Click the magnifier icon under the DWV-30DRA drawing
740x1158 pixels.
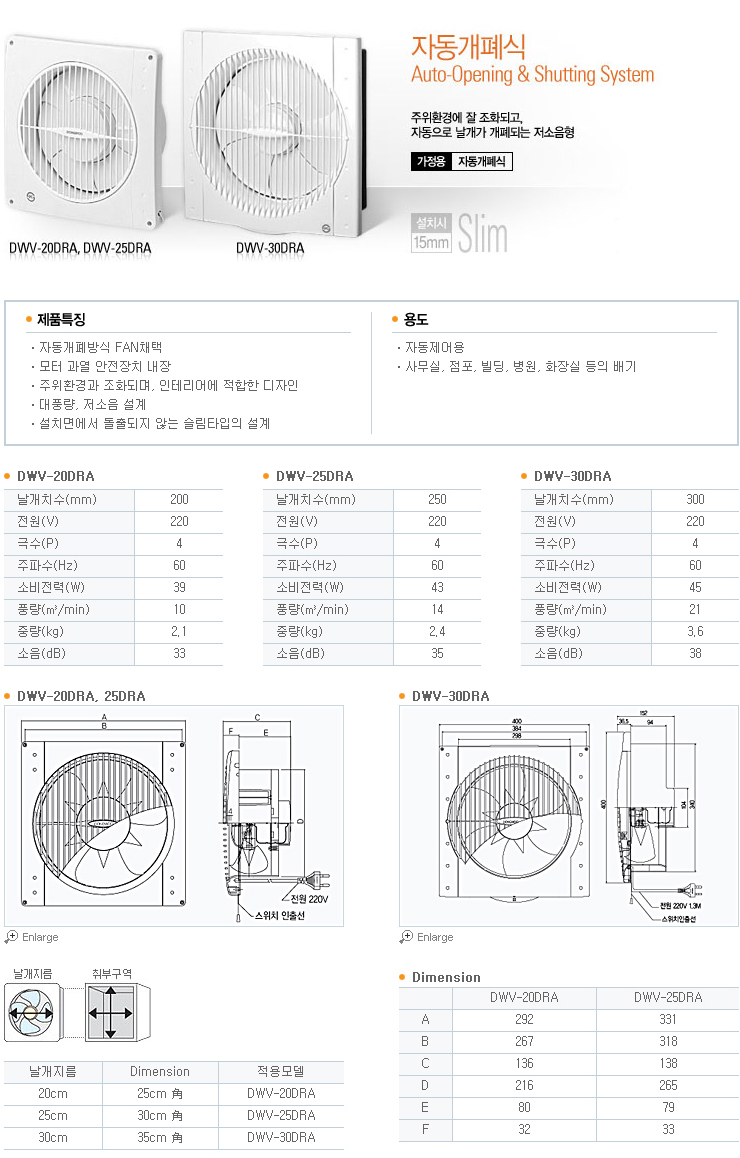coord(406,937)
